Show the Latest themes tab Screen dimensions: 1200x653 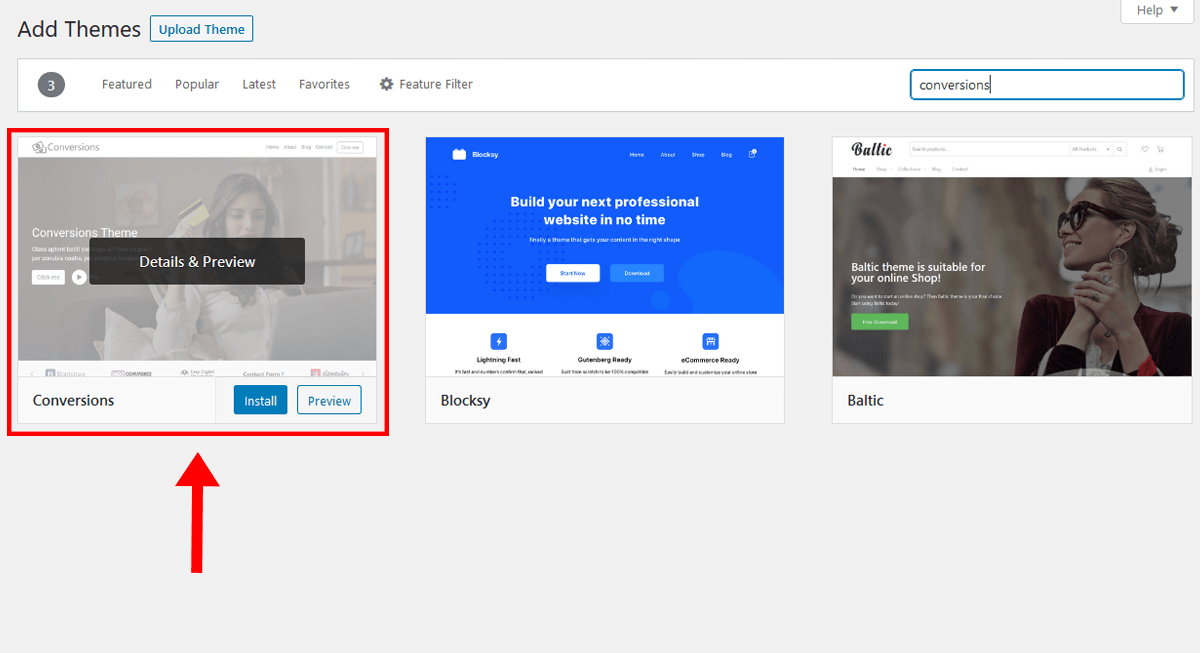pyautogui.click(x=259, y=85)
